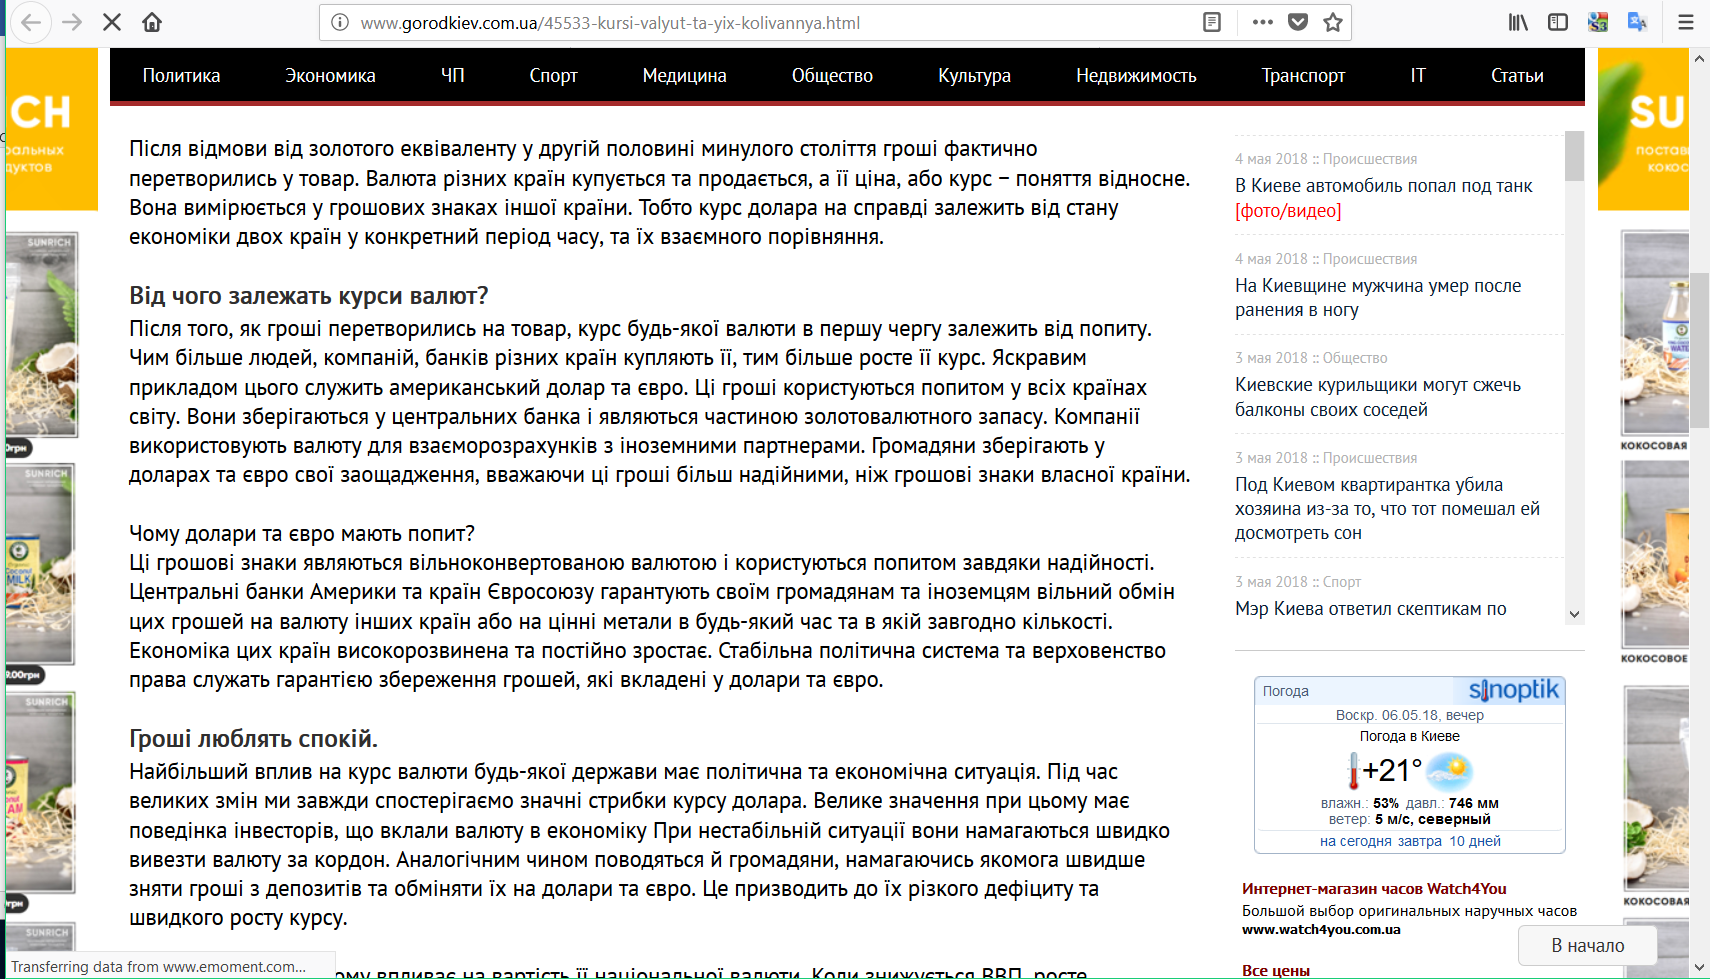Open site information icon in address bar

coord(340,22)
